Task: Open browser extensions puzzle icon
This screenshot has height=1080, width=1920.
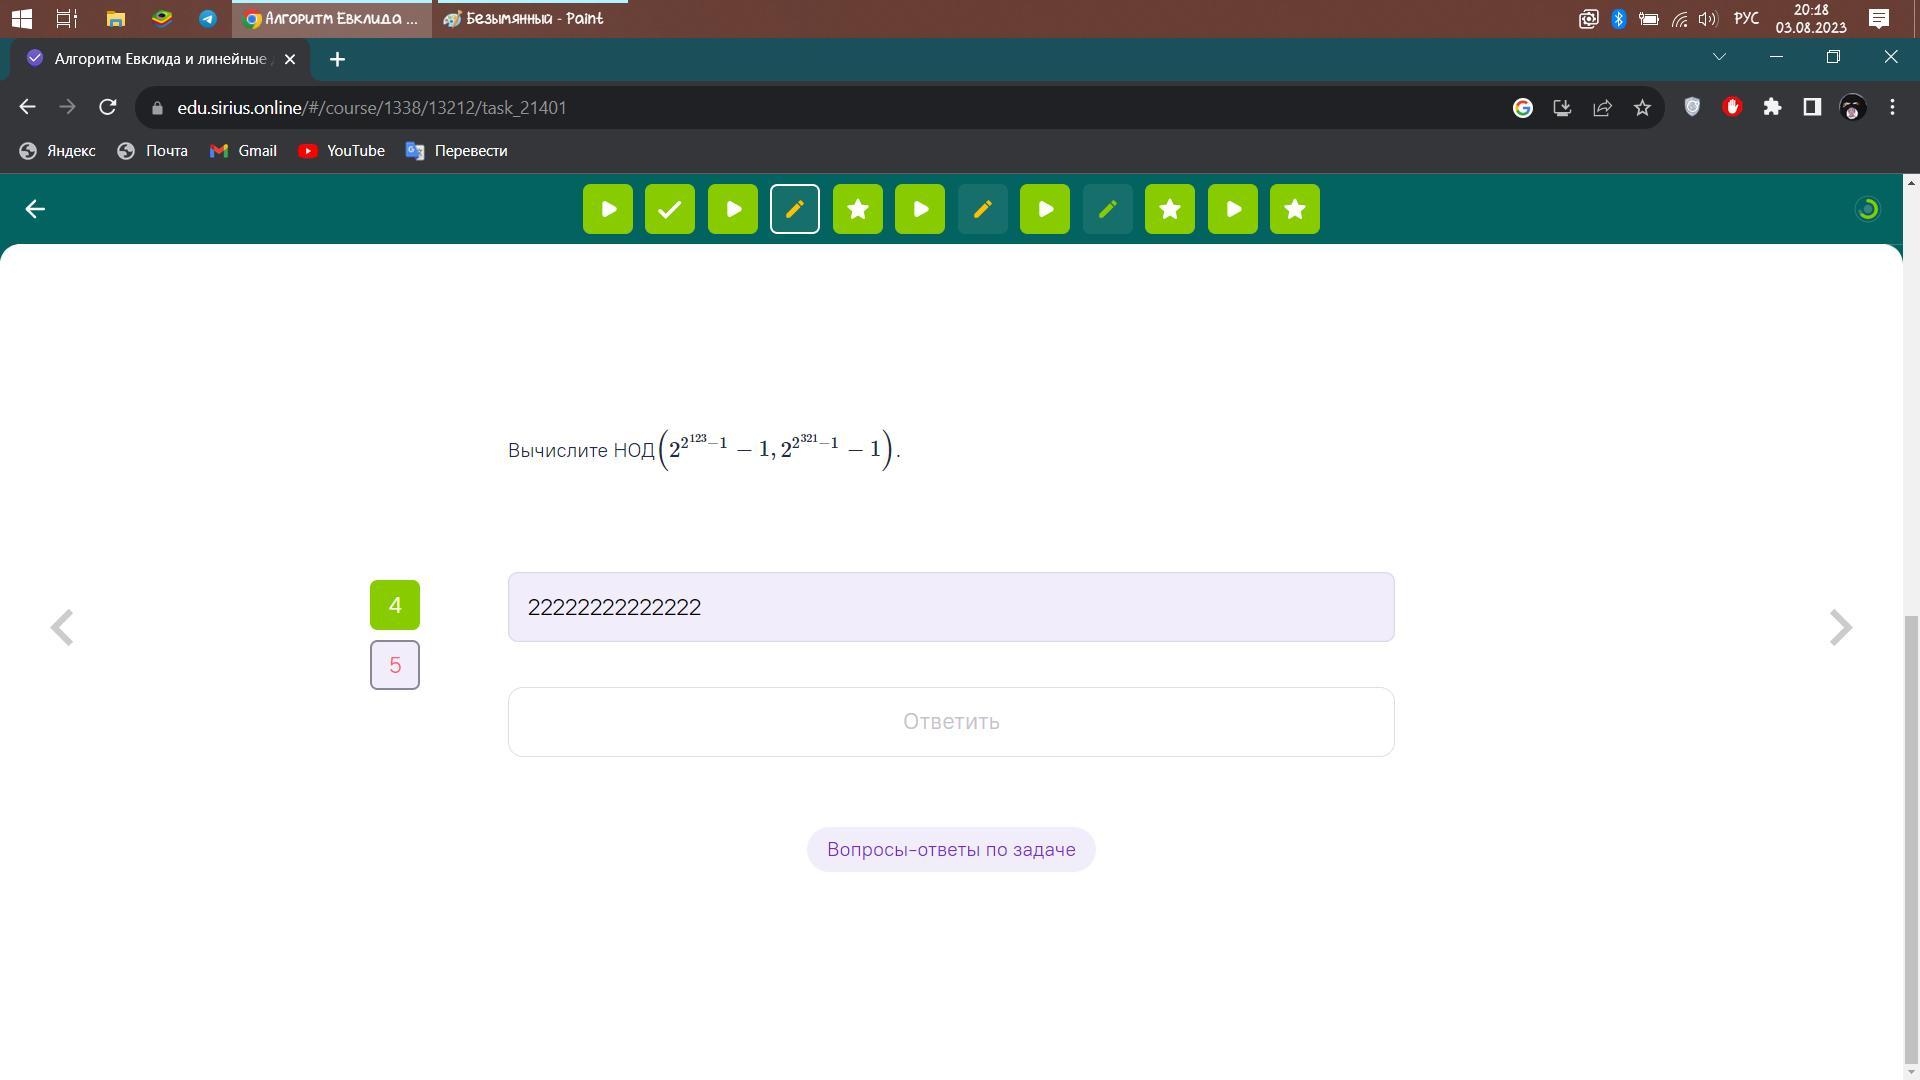Action: click(1772, 107)
